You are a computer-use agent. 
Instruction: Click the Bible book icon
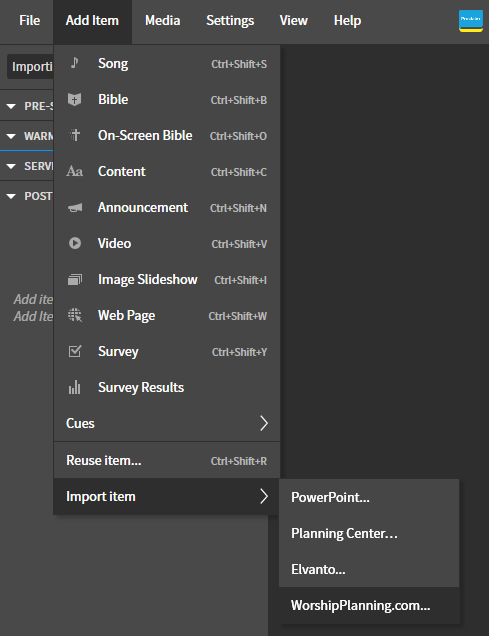75,99
